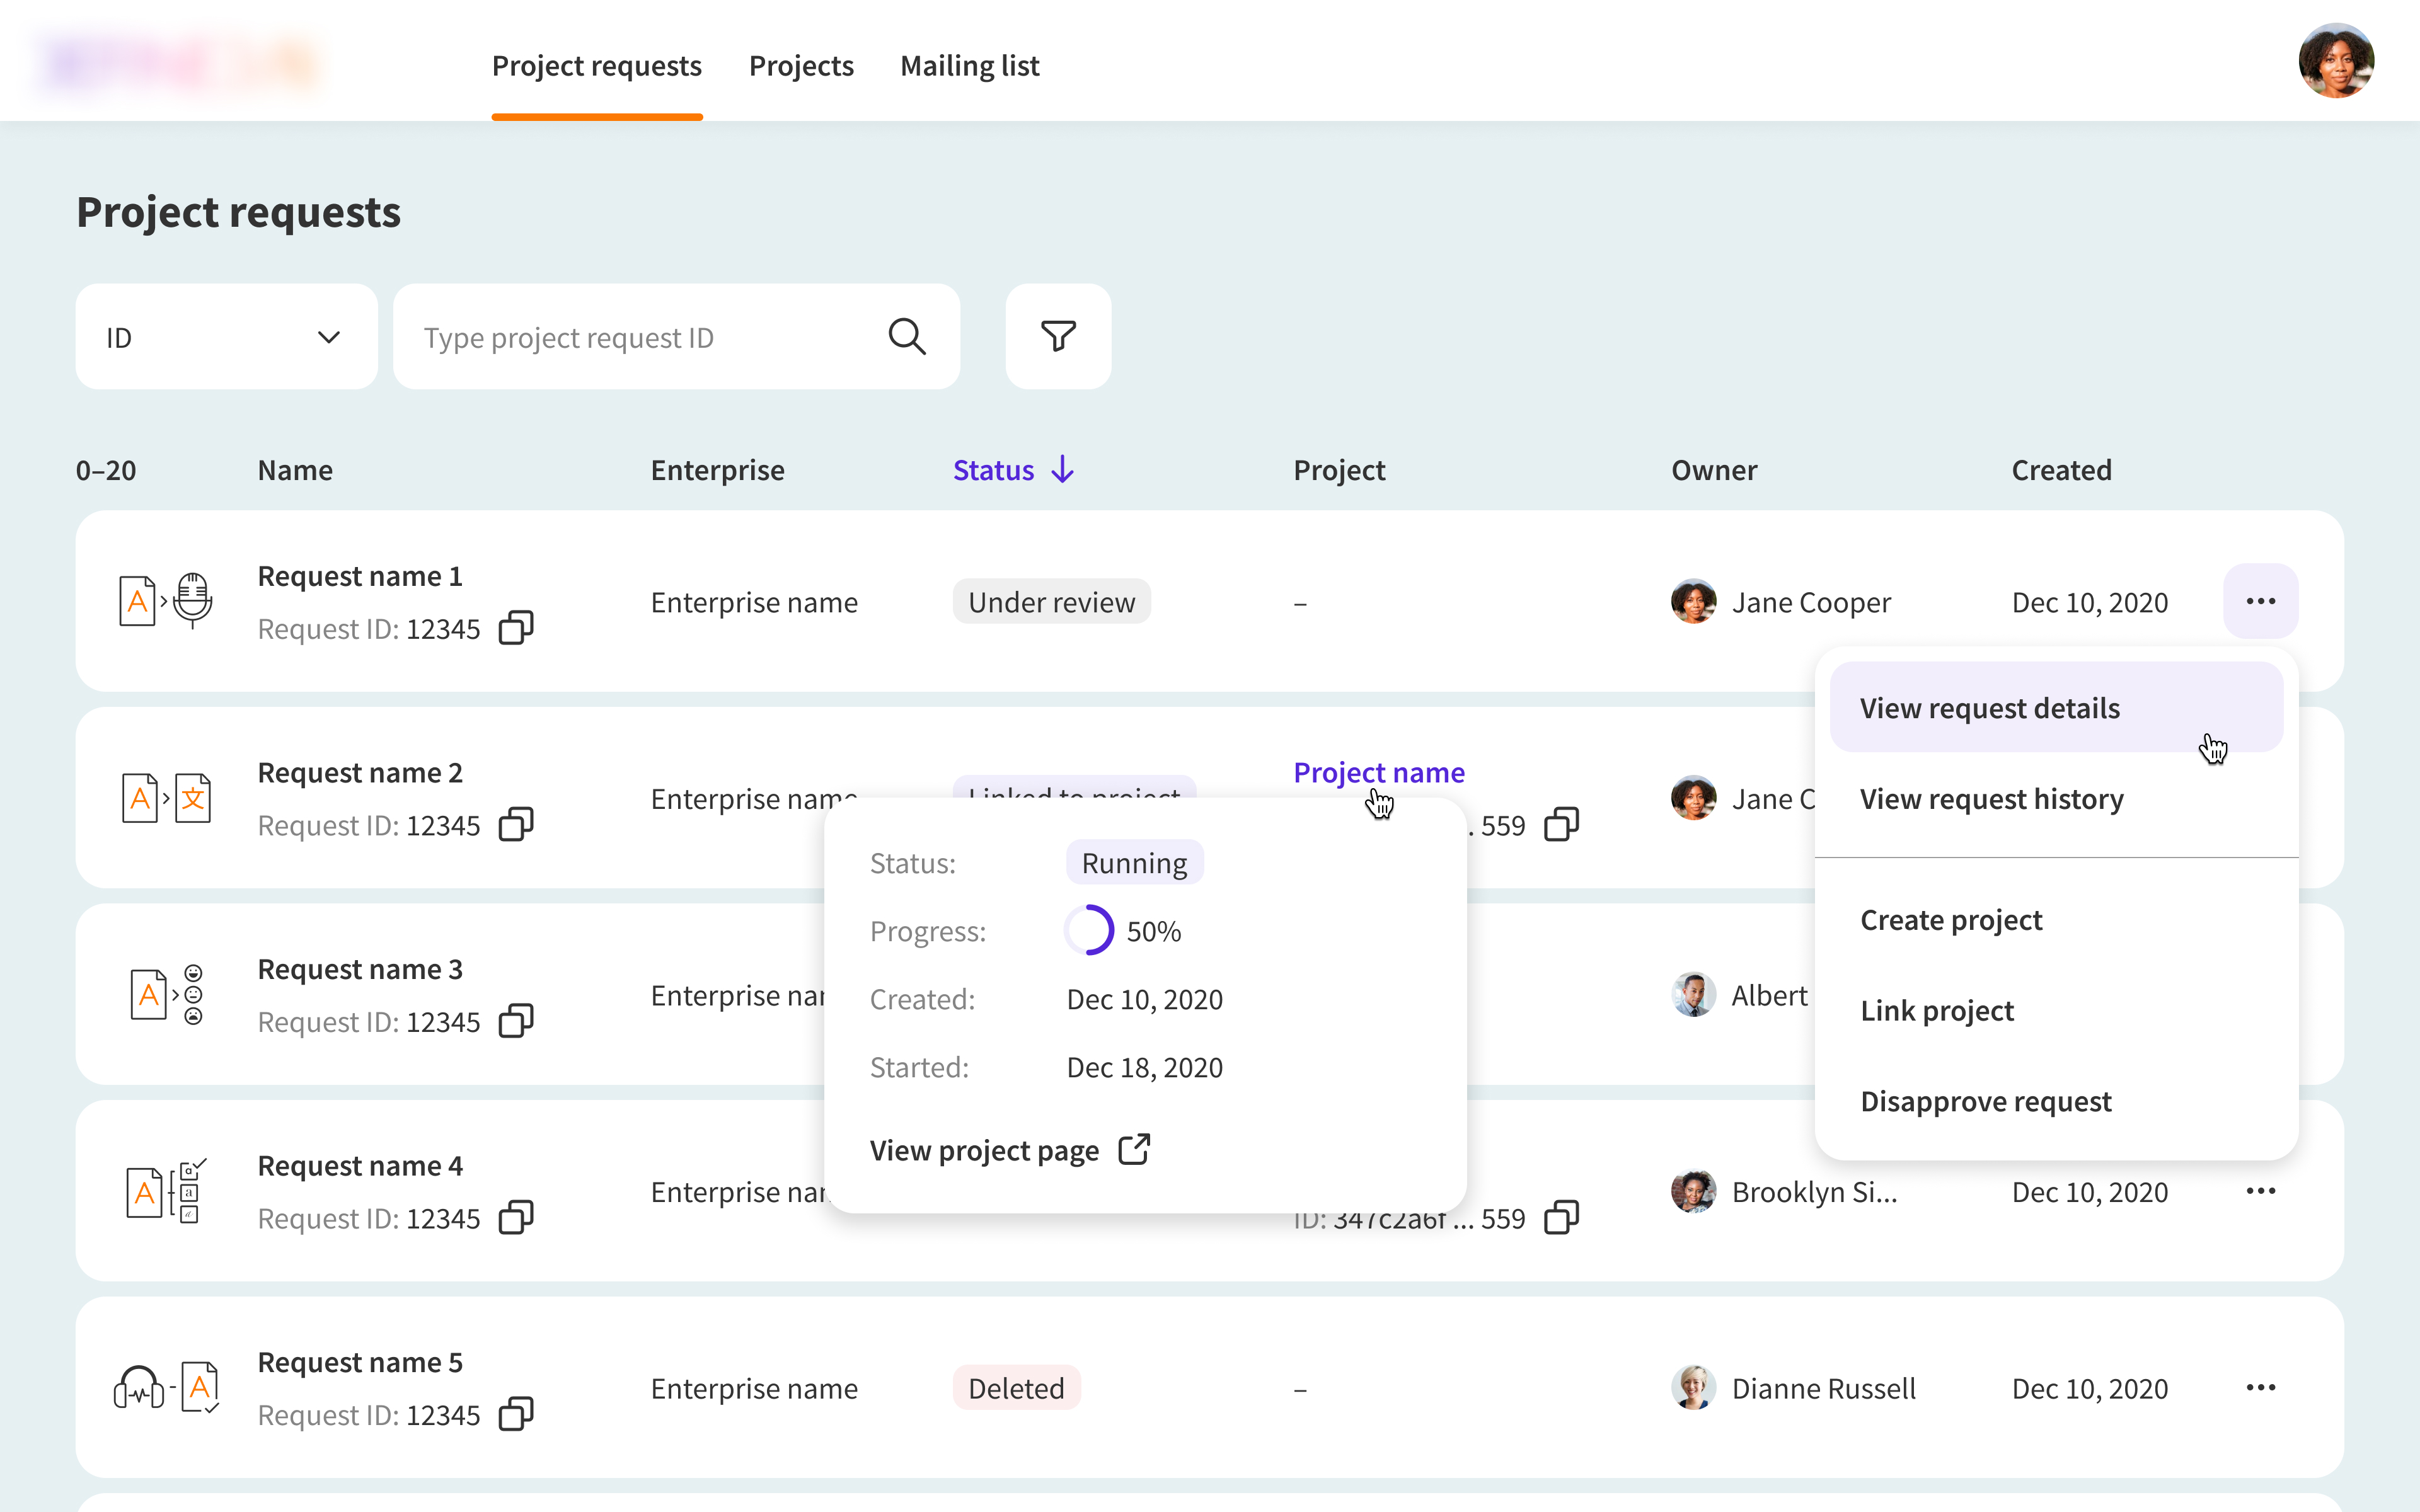Open the user profile avatar
The height and width of the screenshot is (1512, 2420).
coord(2335,62)
